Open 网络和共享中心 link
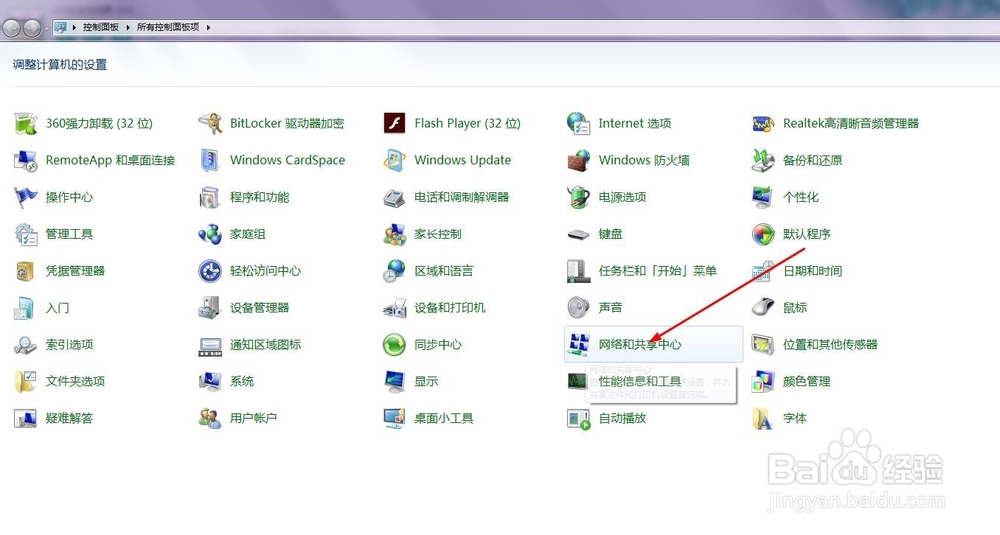The width and height of the screenshot is (1000, 535). click(x=640, y=344)
